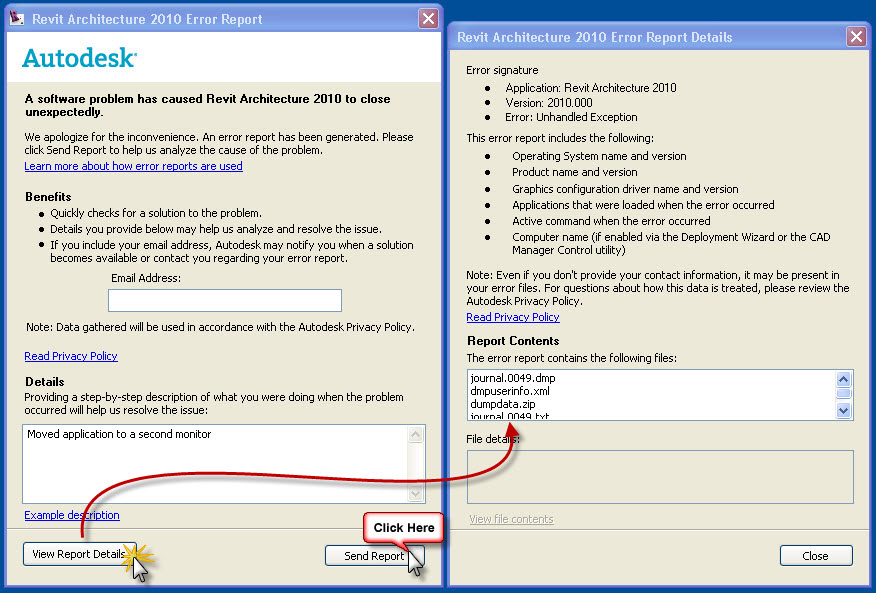Close the Revit Error Report window

pos(429,18)
